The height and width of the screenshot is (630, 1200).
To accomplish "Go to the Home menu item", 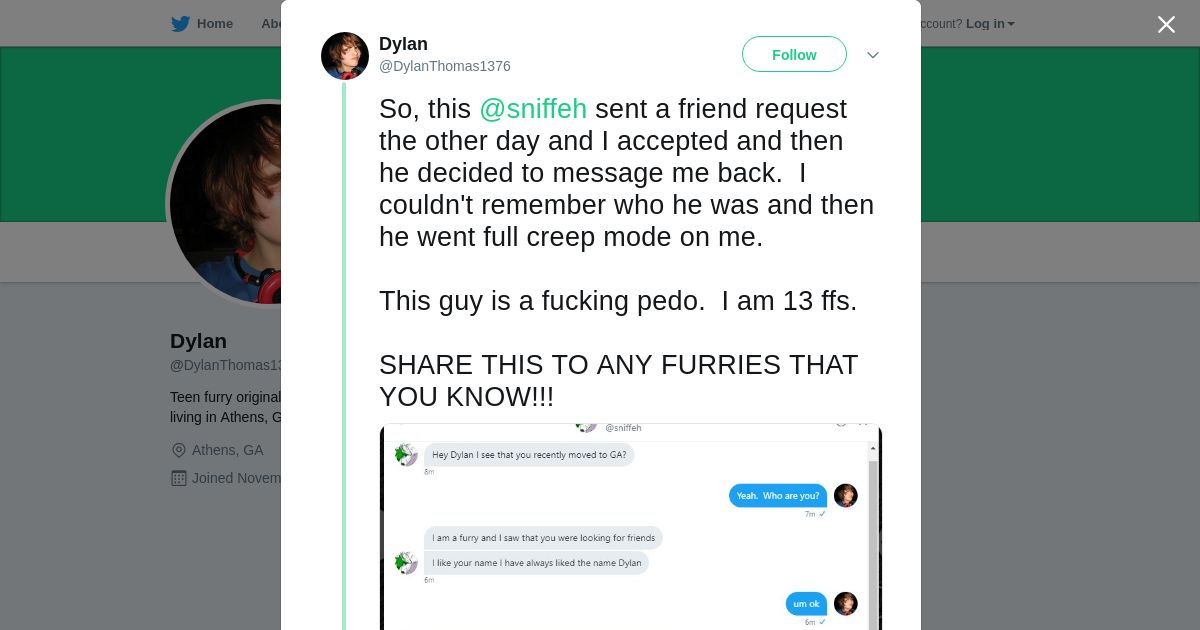I will pyautogui.click(x=214, y=24).
